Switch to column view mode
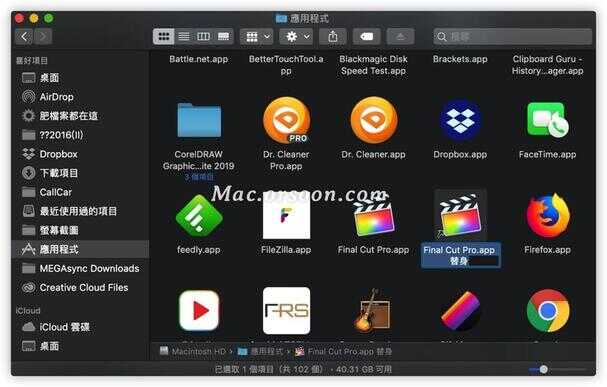The width and height of the screenshot is (607, 387). pyautogui.click(x=203, y=37)
